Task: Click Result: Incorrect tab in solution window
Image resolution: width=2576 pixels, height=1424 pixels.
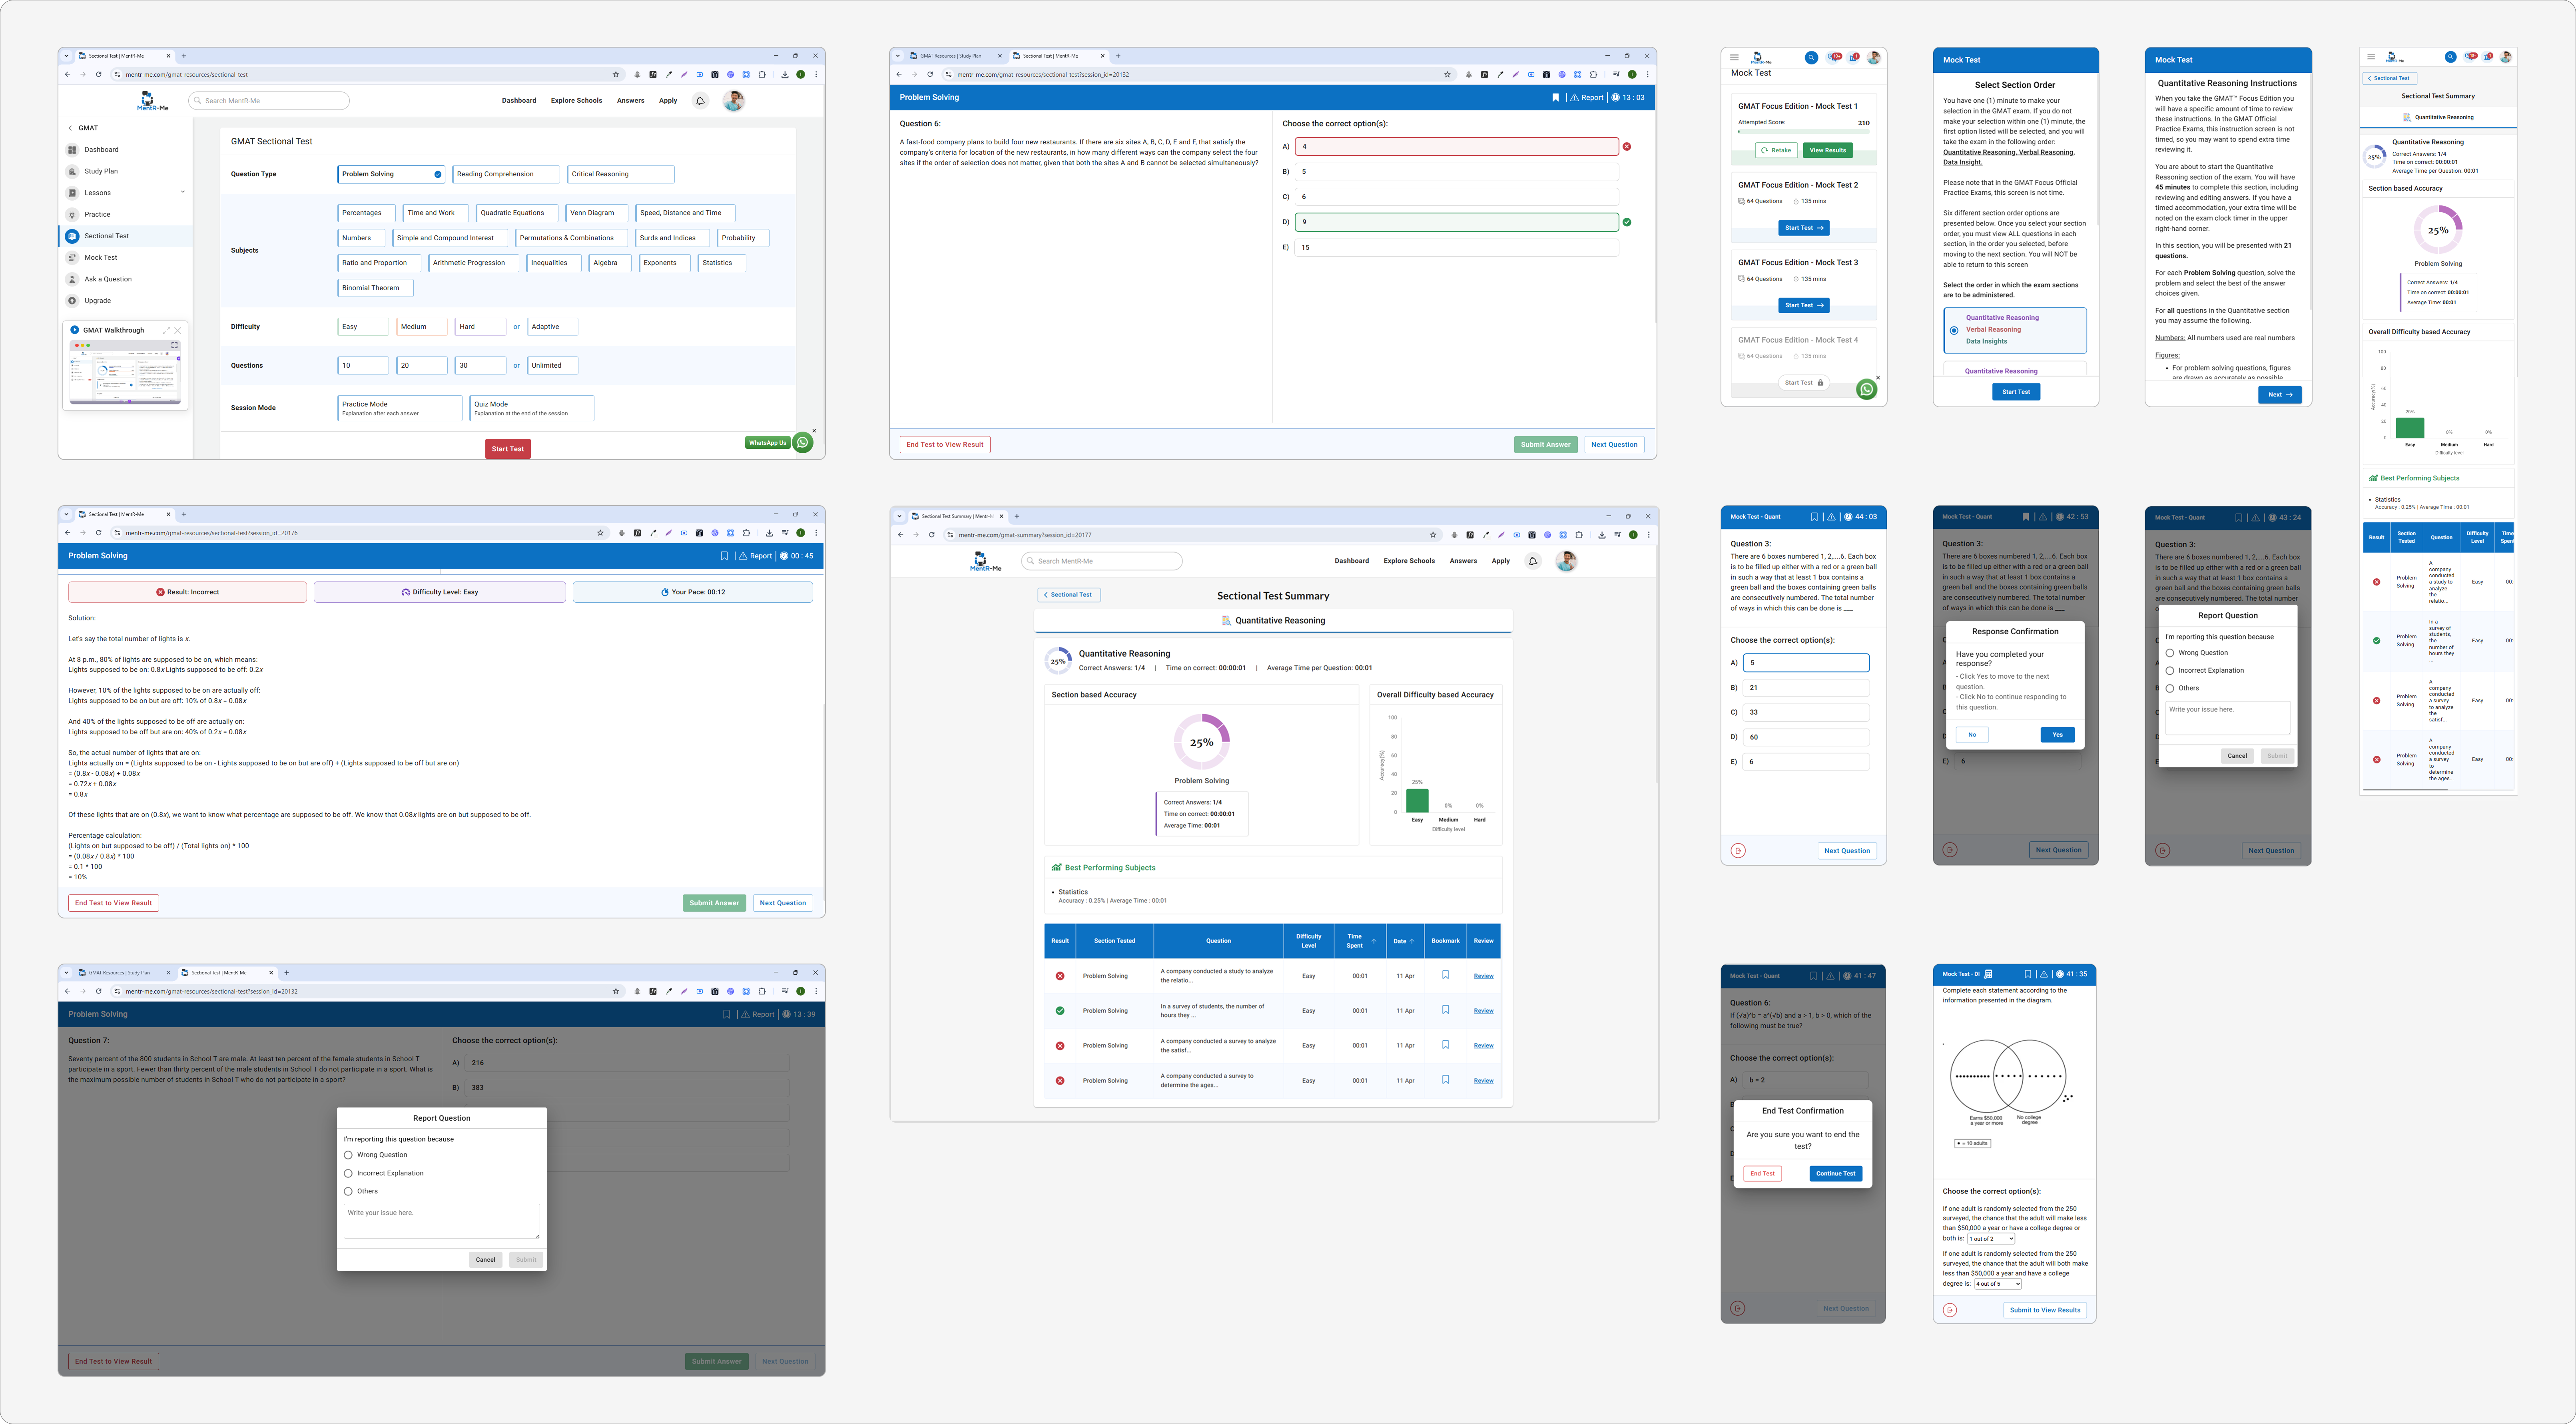Action: [x=188, y=592]
